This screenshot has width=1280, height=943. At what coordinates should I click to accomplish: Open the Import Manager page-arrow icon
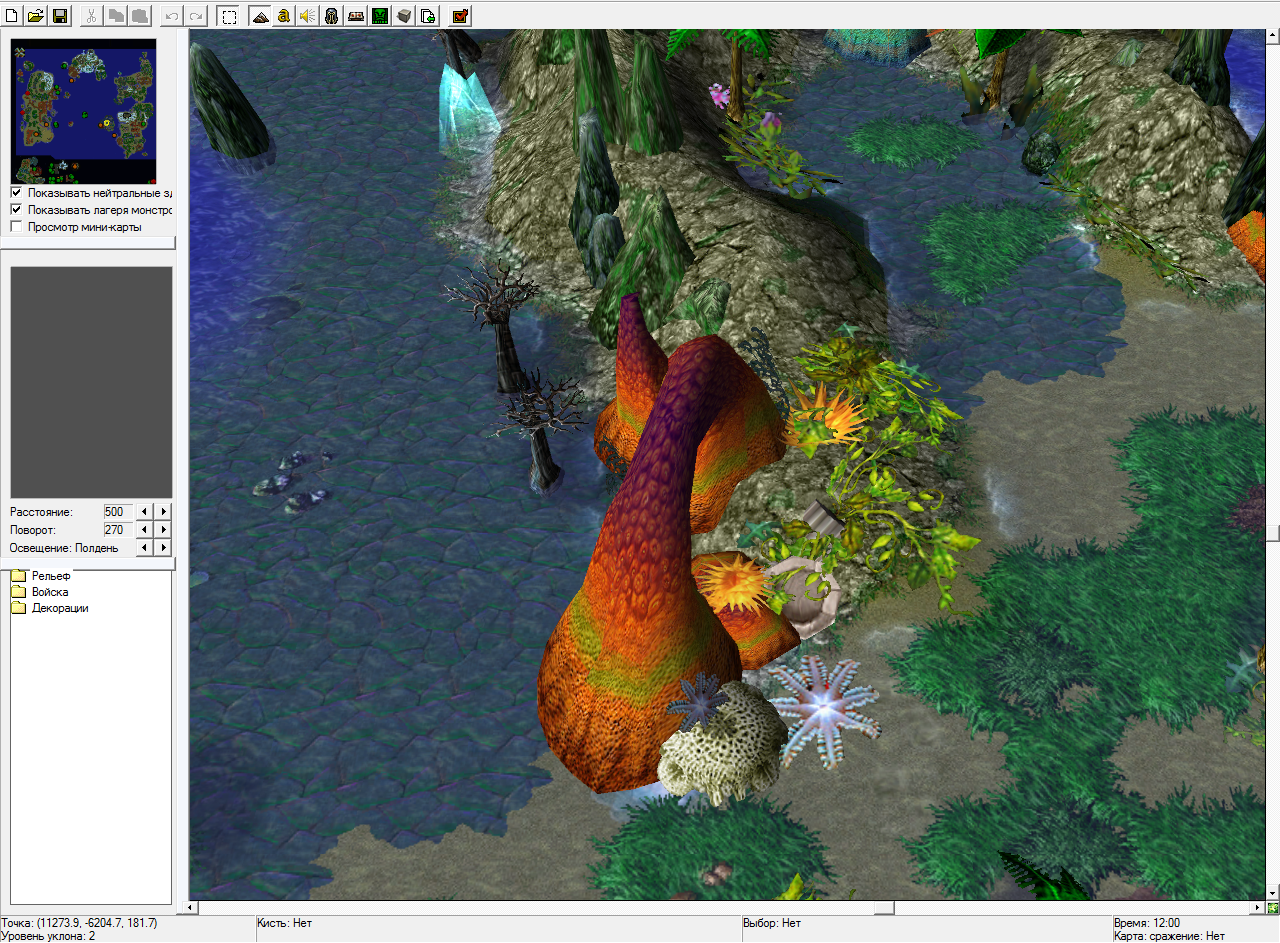point(428,16)
